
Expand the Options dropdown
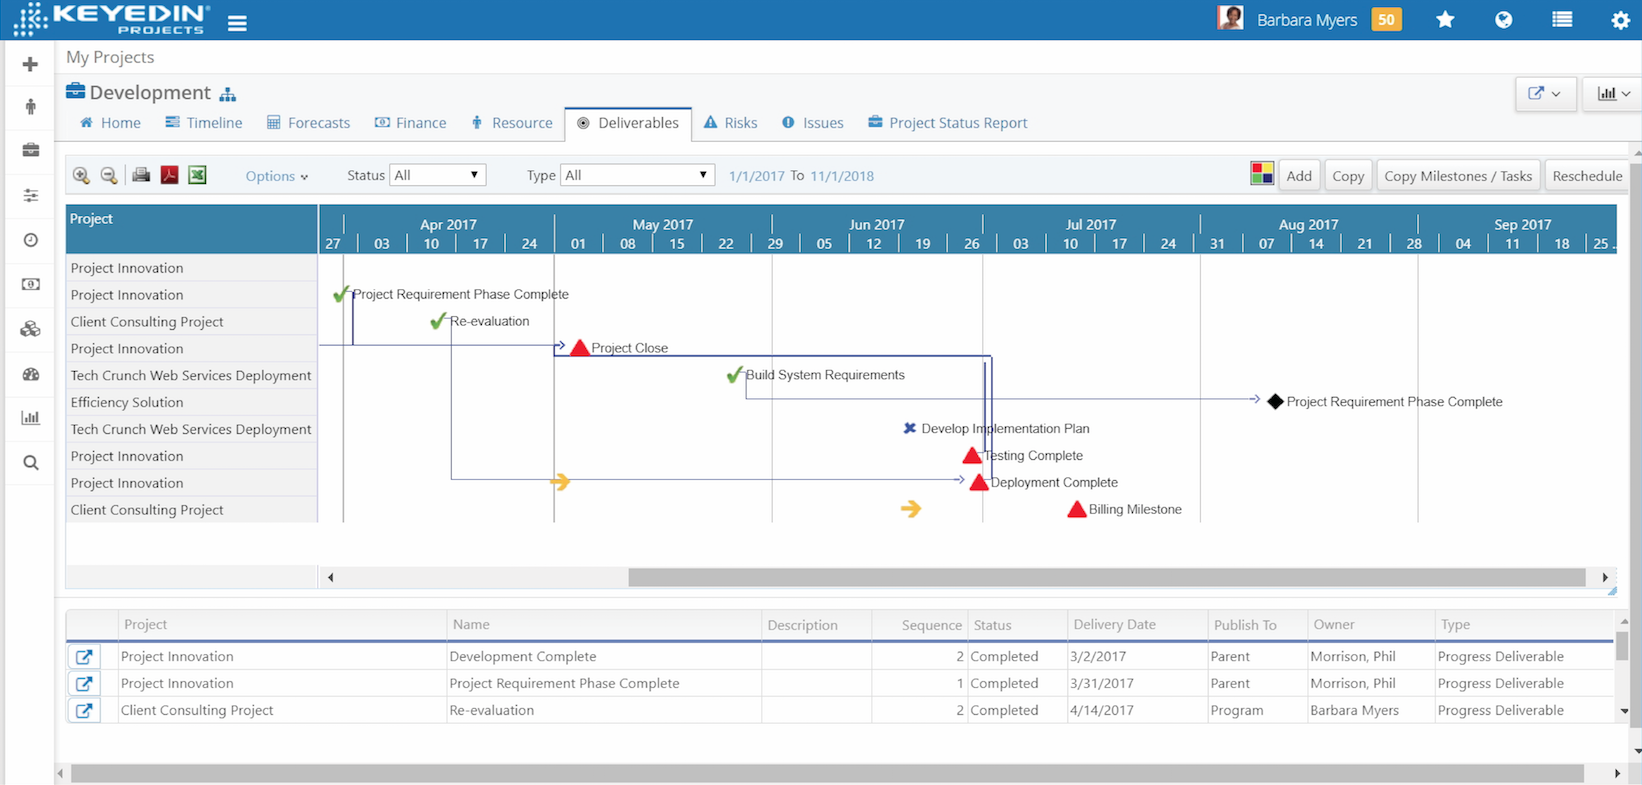[x=276, y=176]
